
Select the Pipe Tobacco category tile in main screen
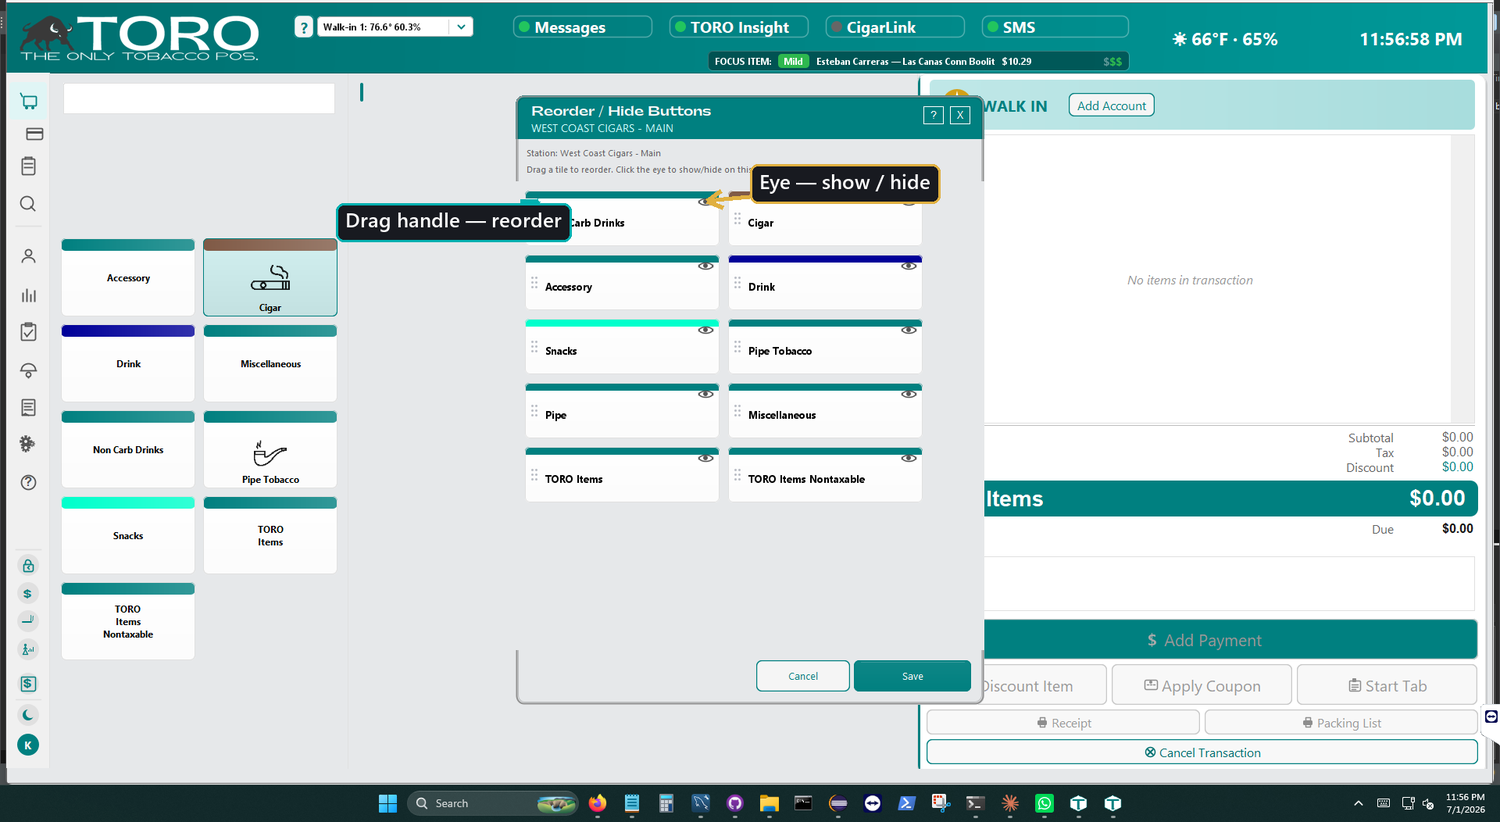270,449
